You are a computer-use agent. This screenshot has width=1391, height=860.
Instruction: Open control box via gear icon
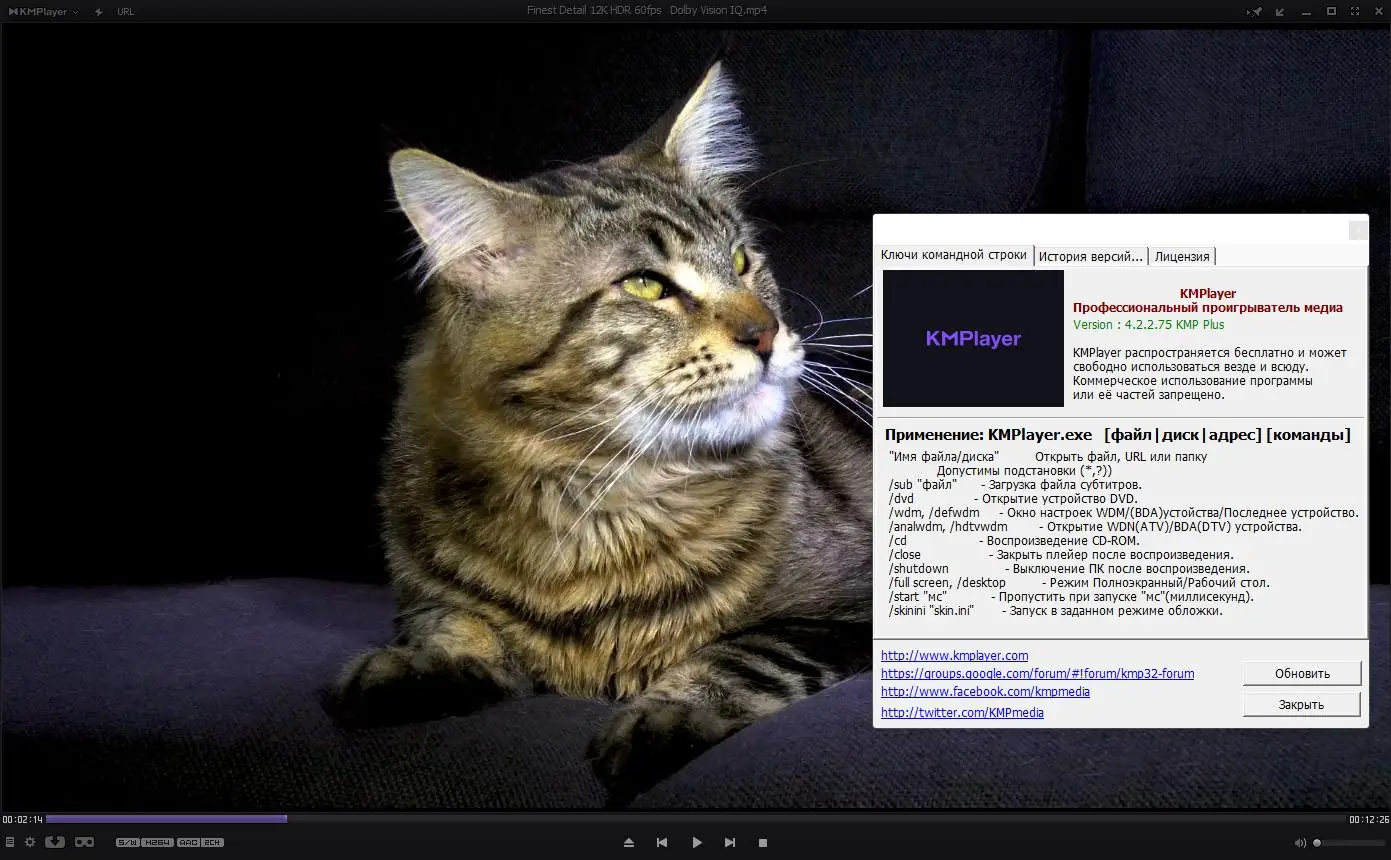pyautogui.click(x=30, y=842)
